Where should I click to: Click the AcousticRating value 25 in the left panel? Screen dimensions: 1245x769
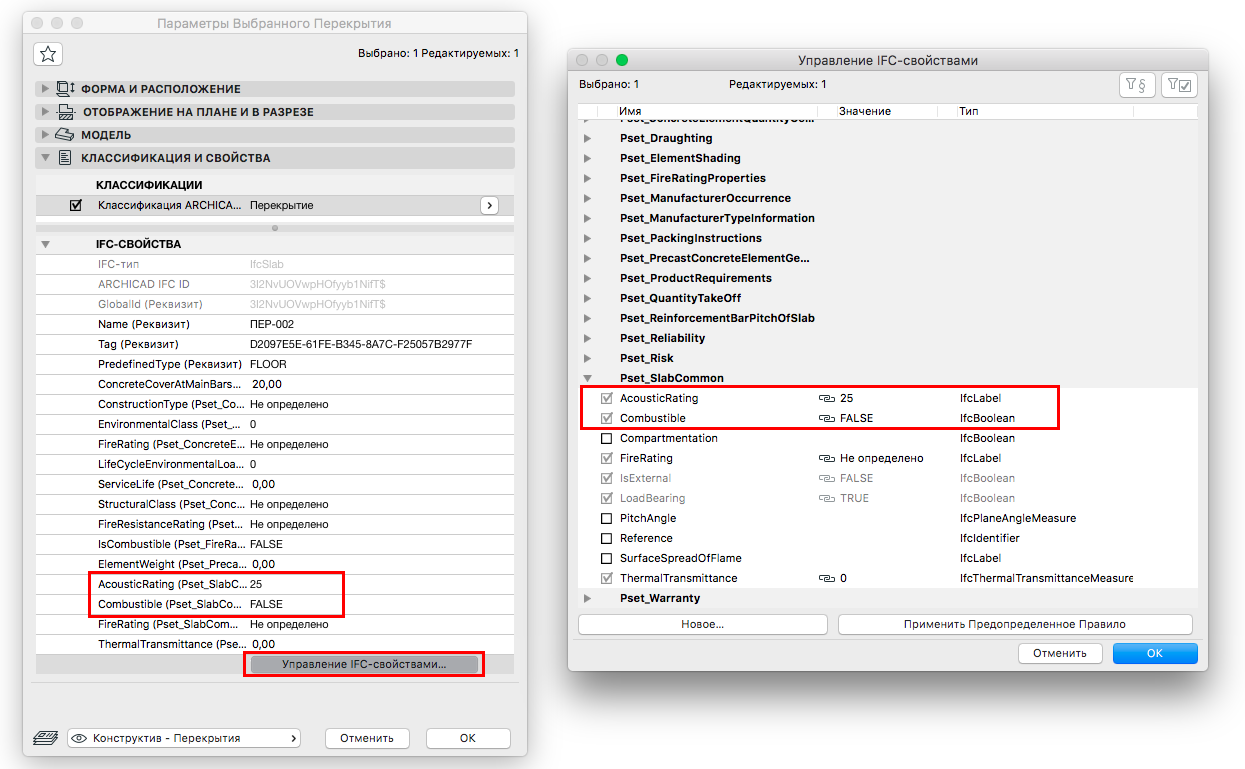tap(256, 584)
